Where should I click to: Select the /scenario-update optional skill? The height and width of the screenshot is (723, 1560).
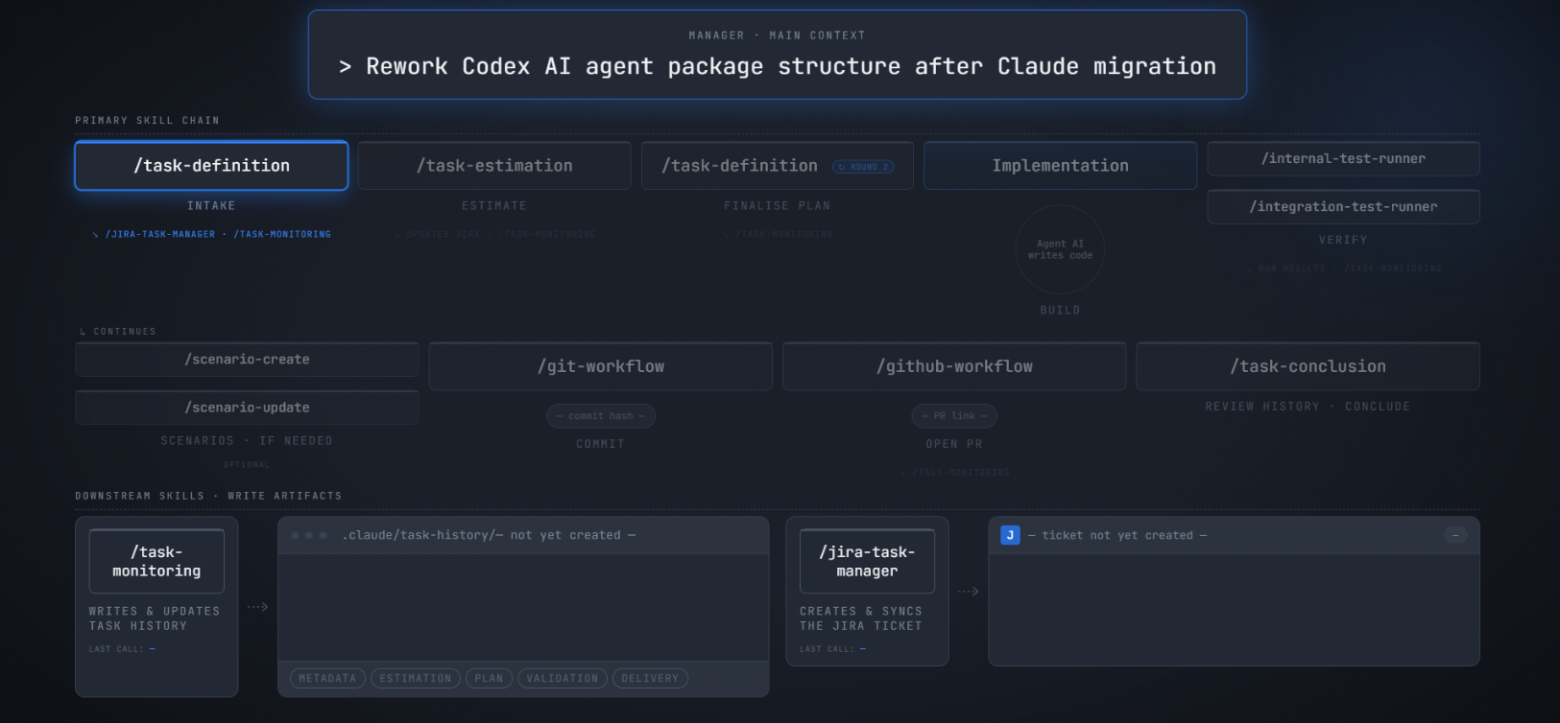(247, 407)
